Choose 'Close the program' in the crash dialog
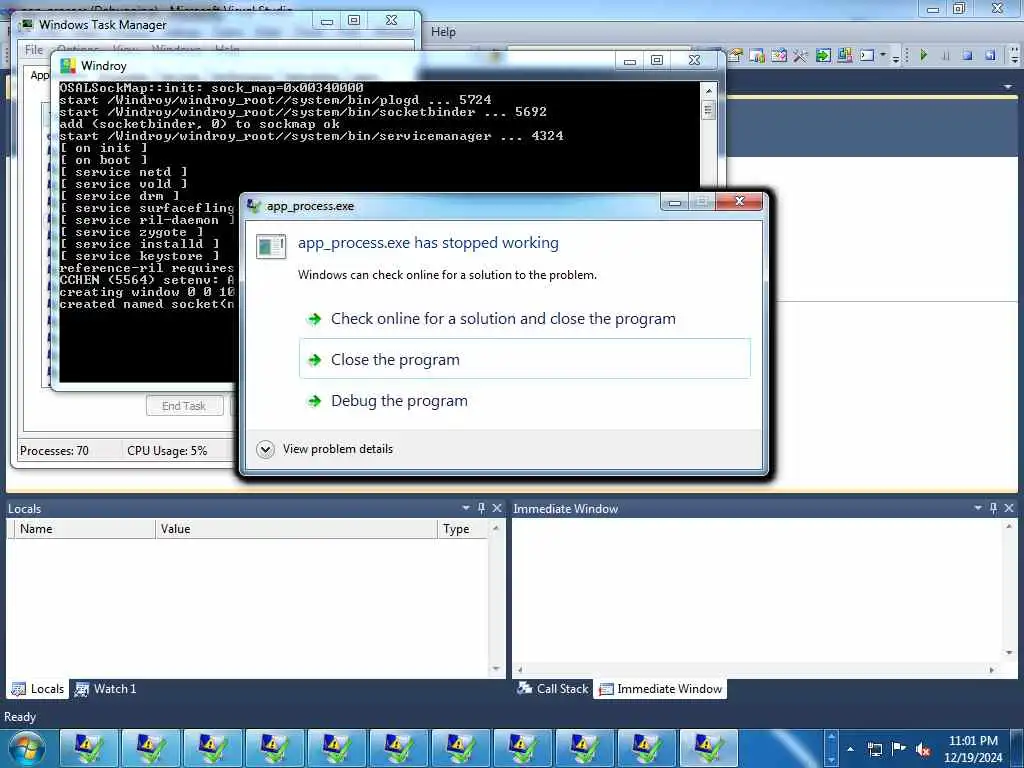Viewport: 1024px width, 768px height. (x=524, y=359)
